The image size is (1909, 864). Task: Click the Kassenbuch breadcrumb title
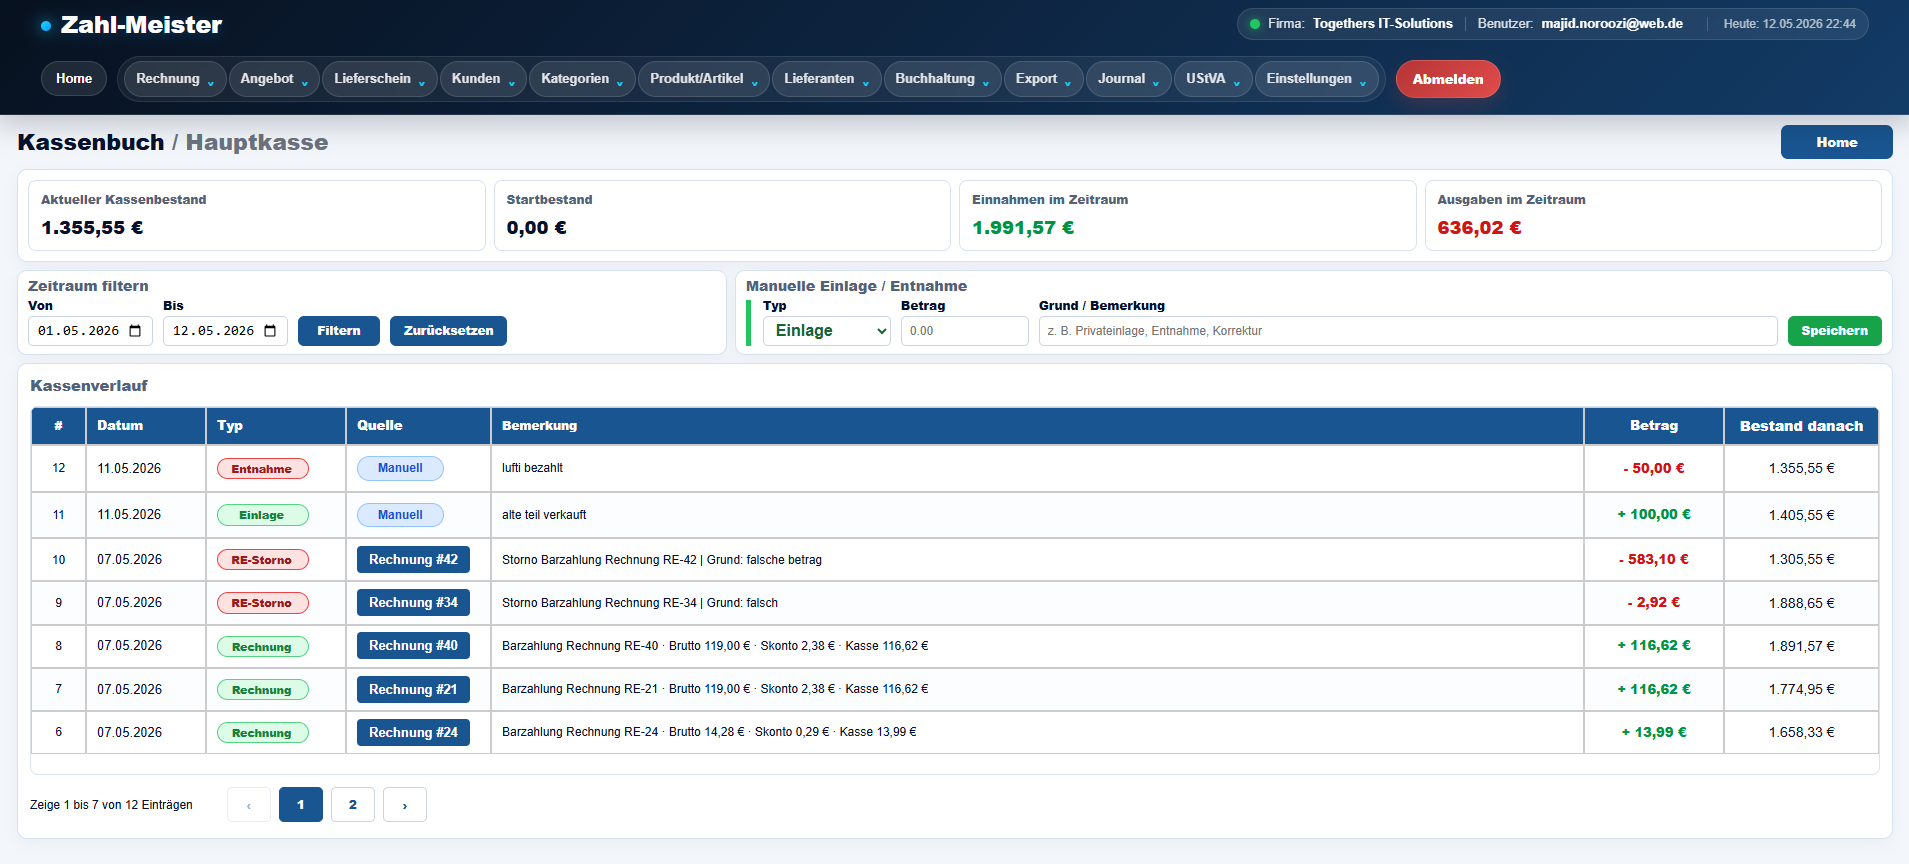tap(91, 142)
